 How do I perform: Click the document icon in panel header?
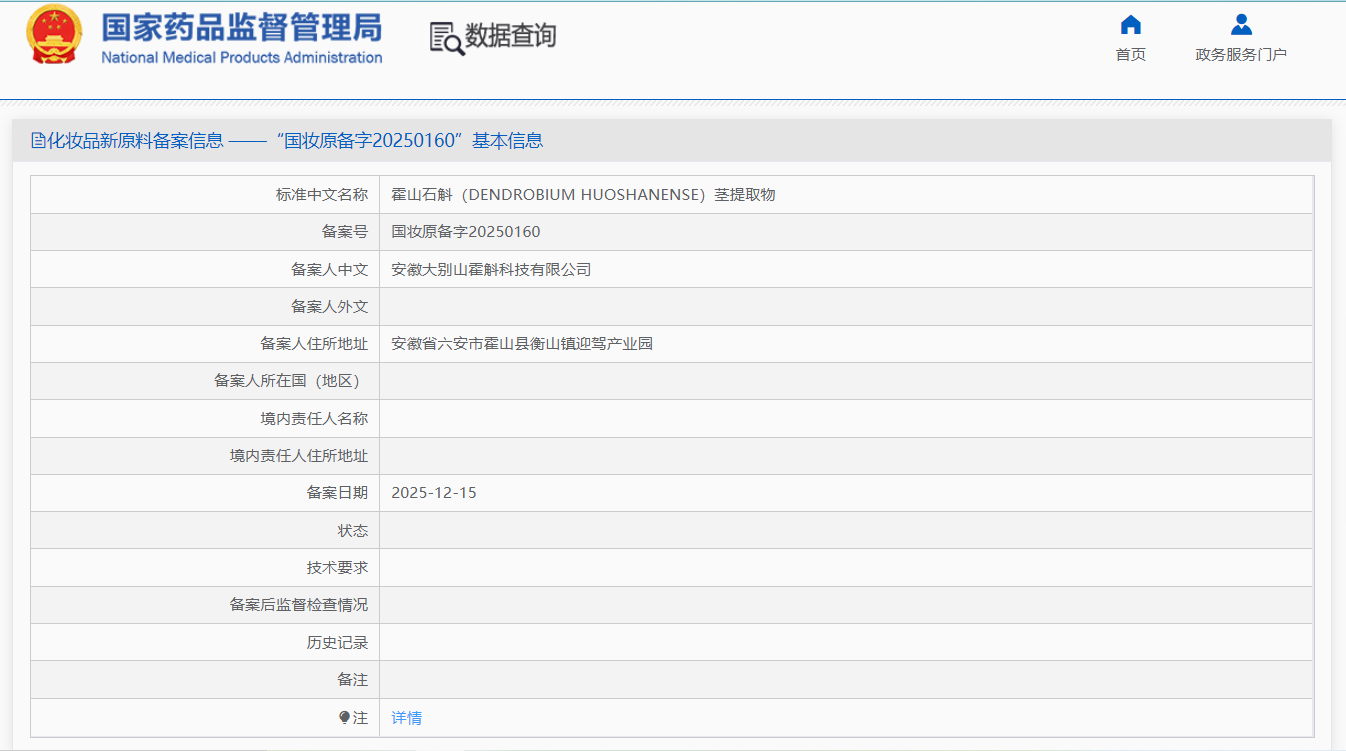coord(37,141)
